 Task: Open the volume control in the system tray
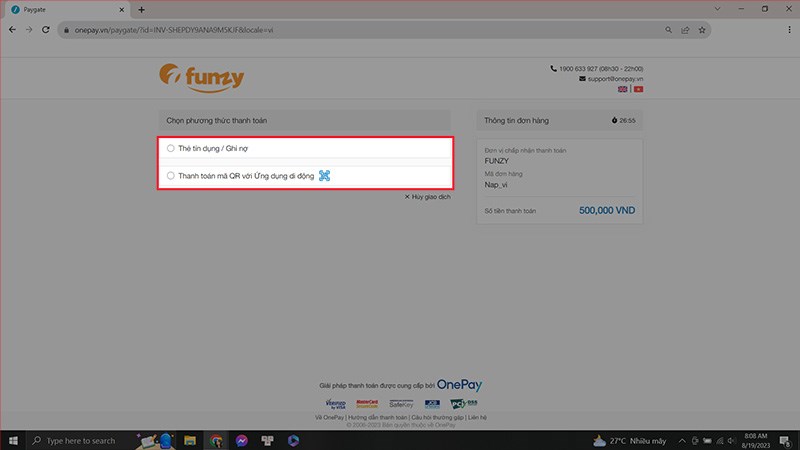click(x=732, y=440)
